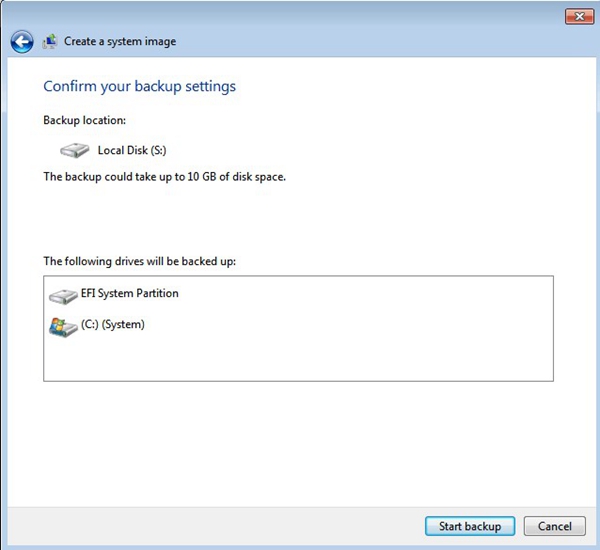Cancel the system image wizard
The image size is (600, 550).
[554, 526]
